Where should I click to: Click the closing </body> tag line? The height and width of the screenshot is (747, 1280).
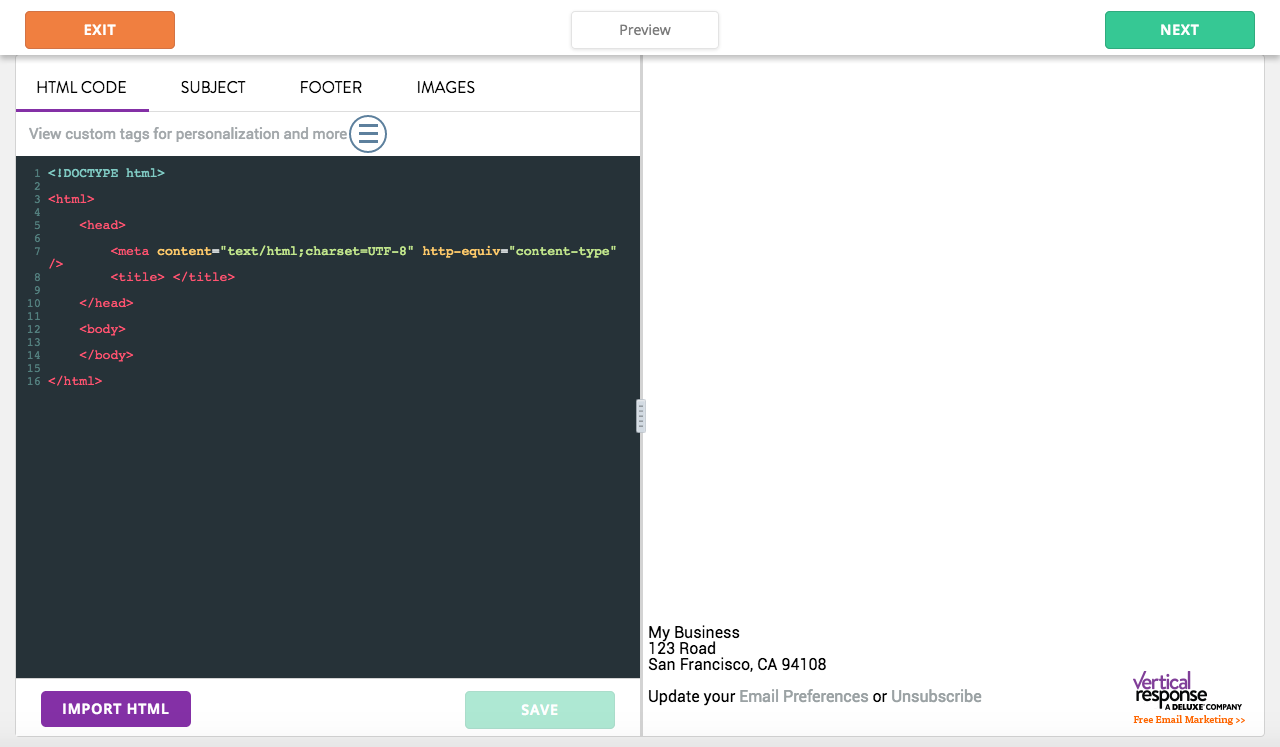[x=106, y=355]
